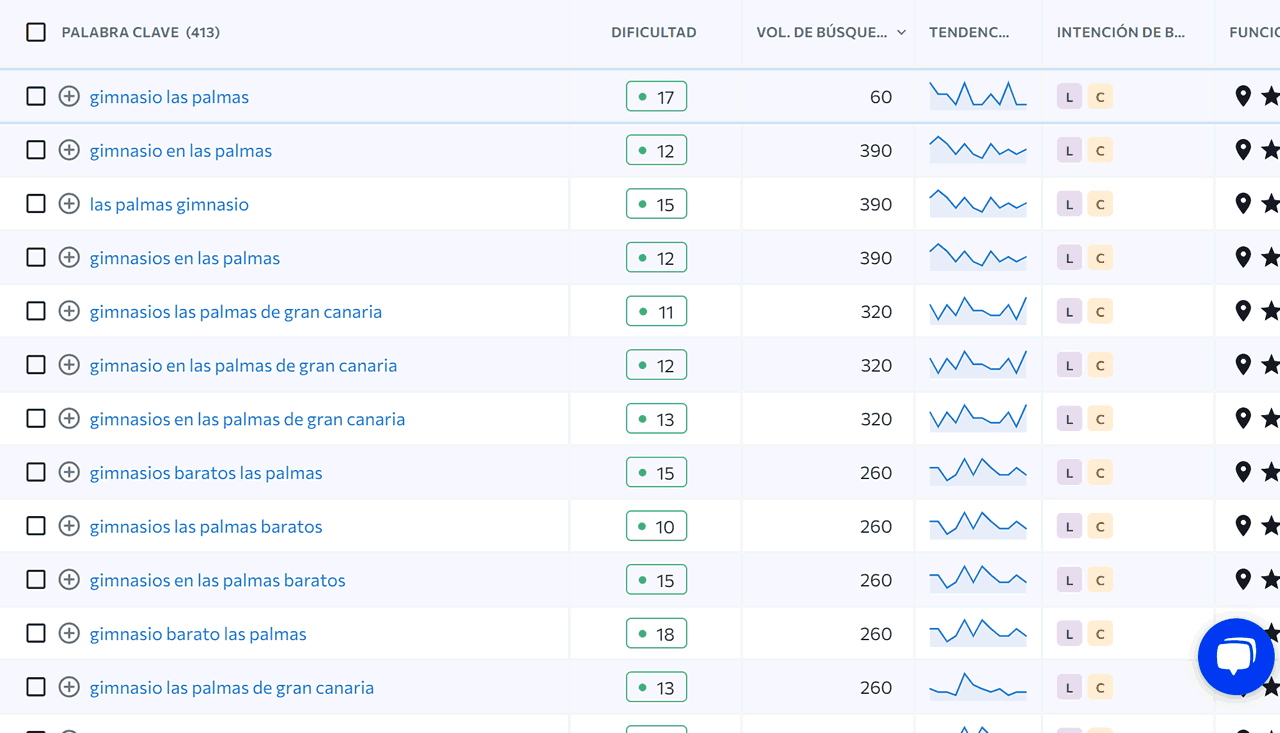Click search volume 60 in 'gimnasio las palmas' row
Image resolution: width=1280 pixels, height=733 pixels.
tap(881, 97)
